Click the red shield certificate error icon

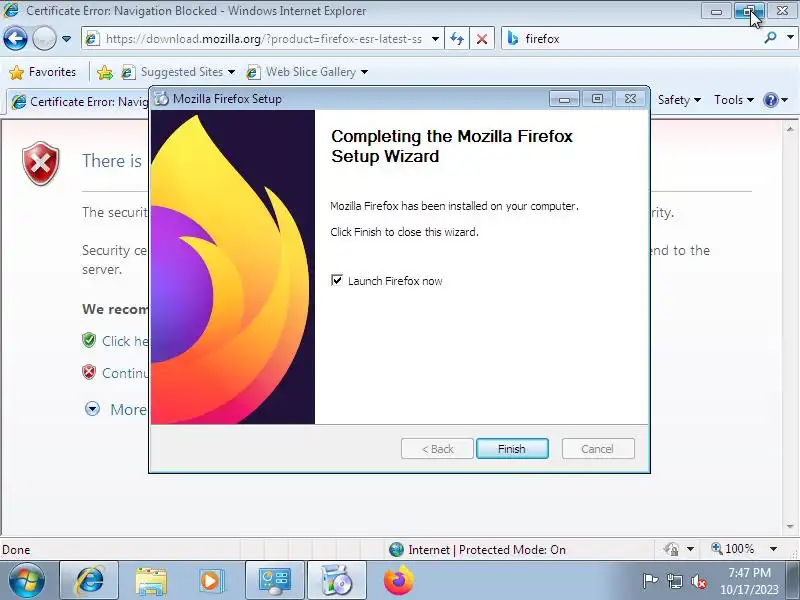pos(41,163)
